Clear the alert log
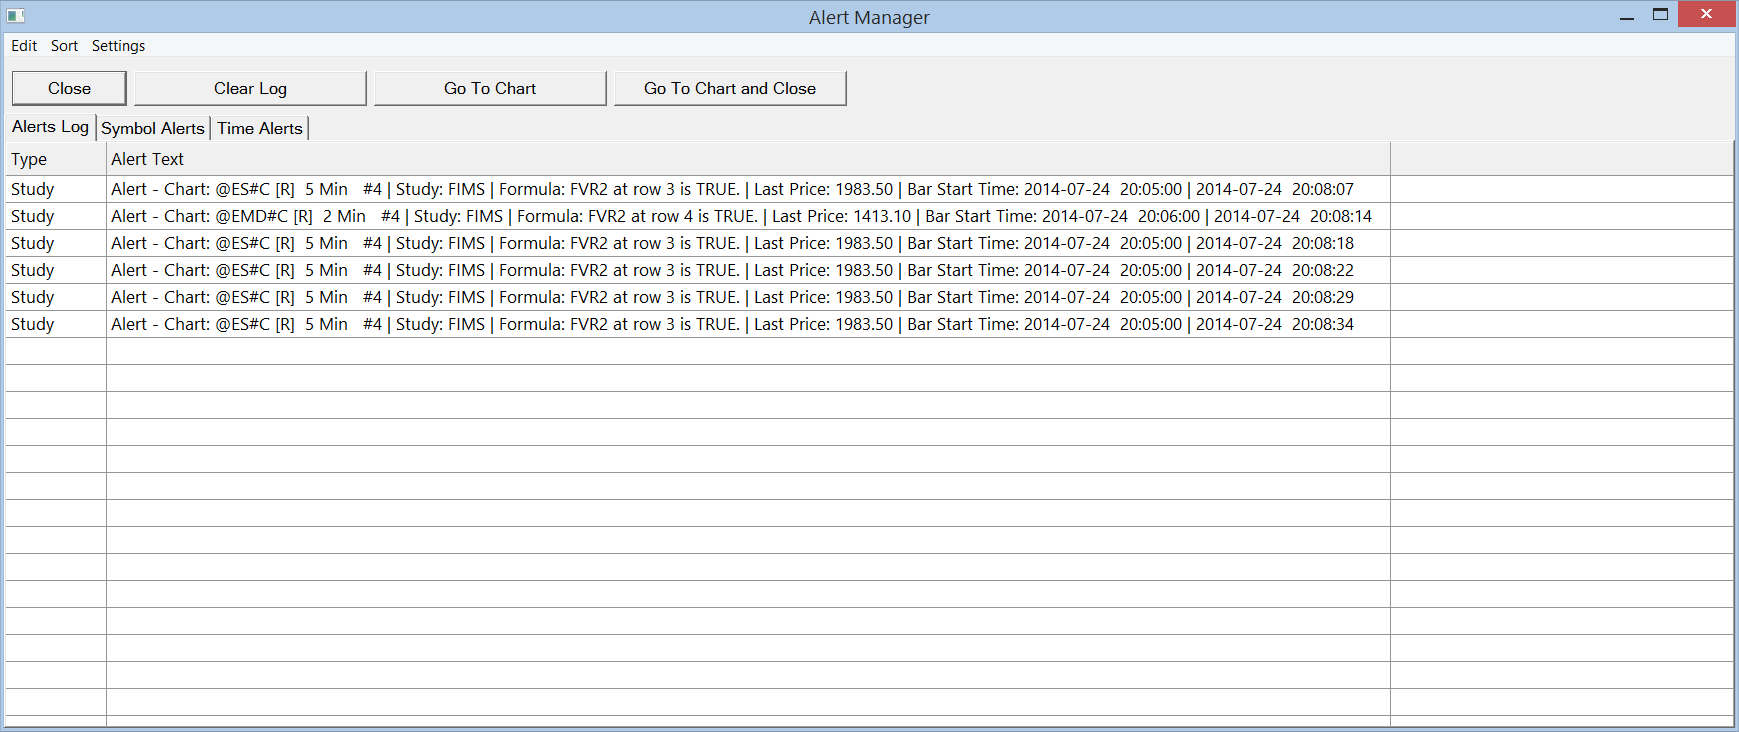The height and width of the screenshot is (732, 1739). coord(250,88)
